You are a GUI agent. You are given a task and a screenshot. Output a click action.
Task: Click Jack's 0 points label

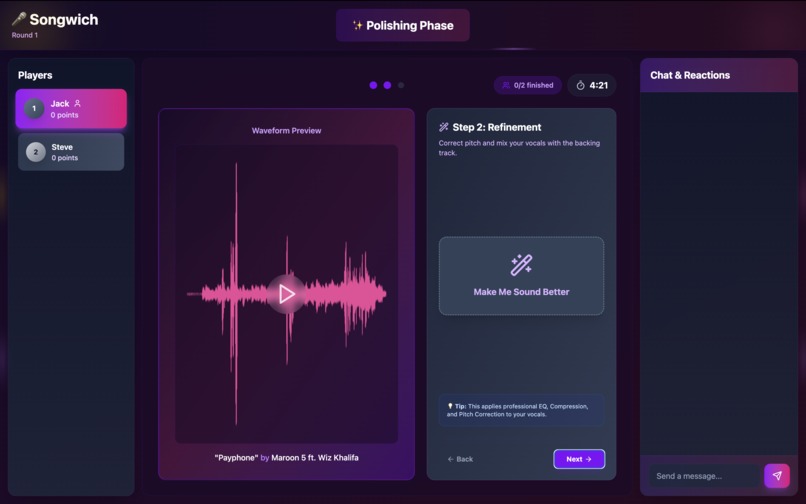pos(64,115)
